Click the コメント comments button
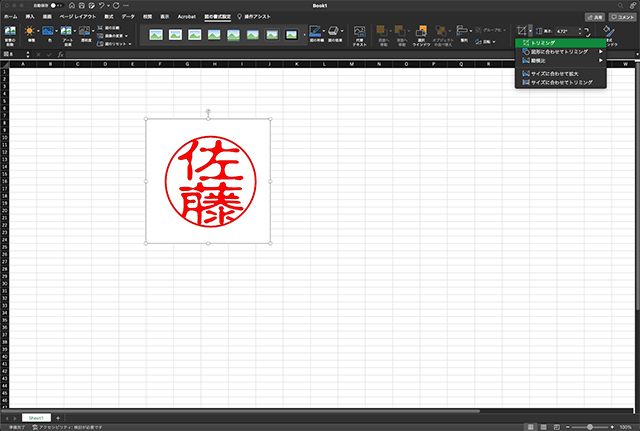This screenshot has width=640, height=431. point(624,17)
